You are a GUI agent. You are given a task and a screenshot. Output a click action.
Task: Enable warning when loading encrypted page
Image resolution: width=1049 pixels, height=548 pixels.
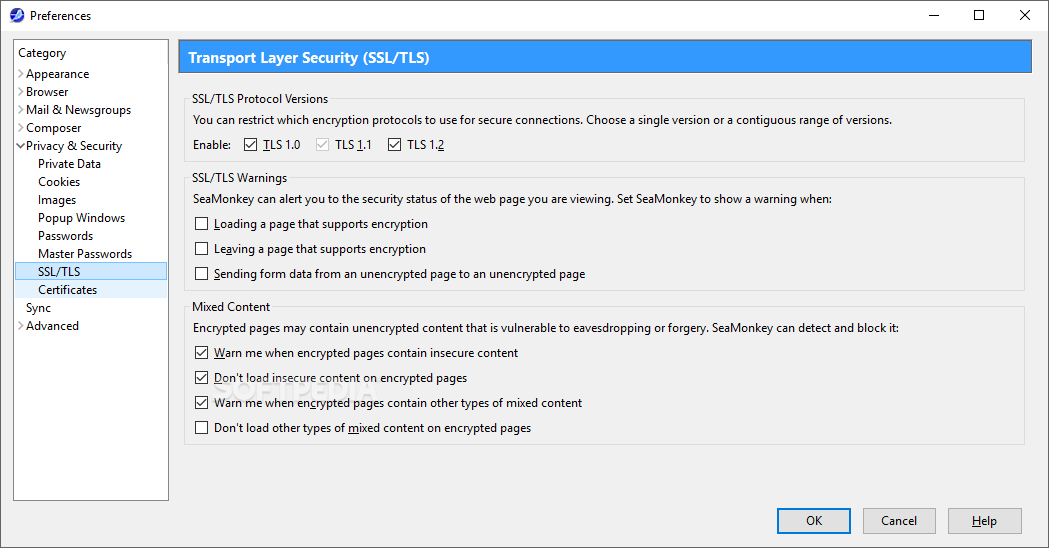pyautogui.click(x=201, y=223)
